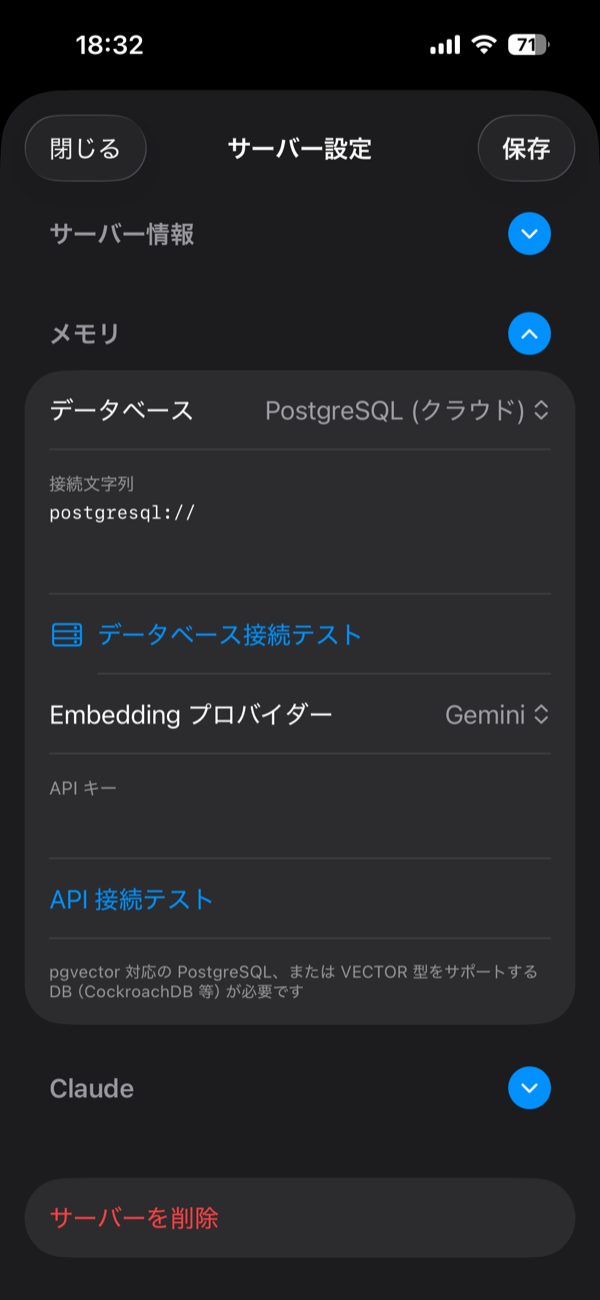Expand the Claude section
Image resolution: width=600 pixels, height=1300 pixels.
tap(529, 1089)
